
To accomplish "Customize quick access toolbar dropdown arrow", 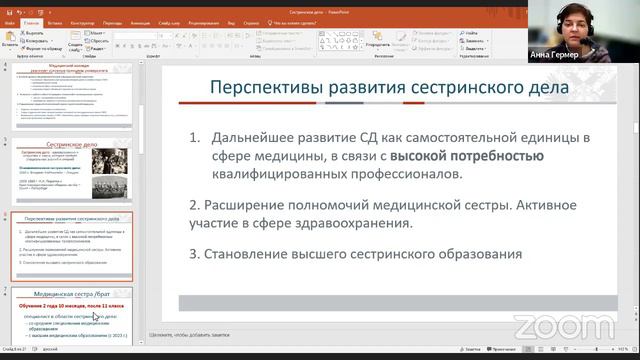I will (50, 12).
